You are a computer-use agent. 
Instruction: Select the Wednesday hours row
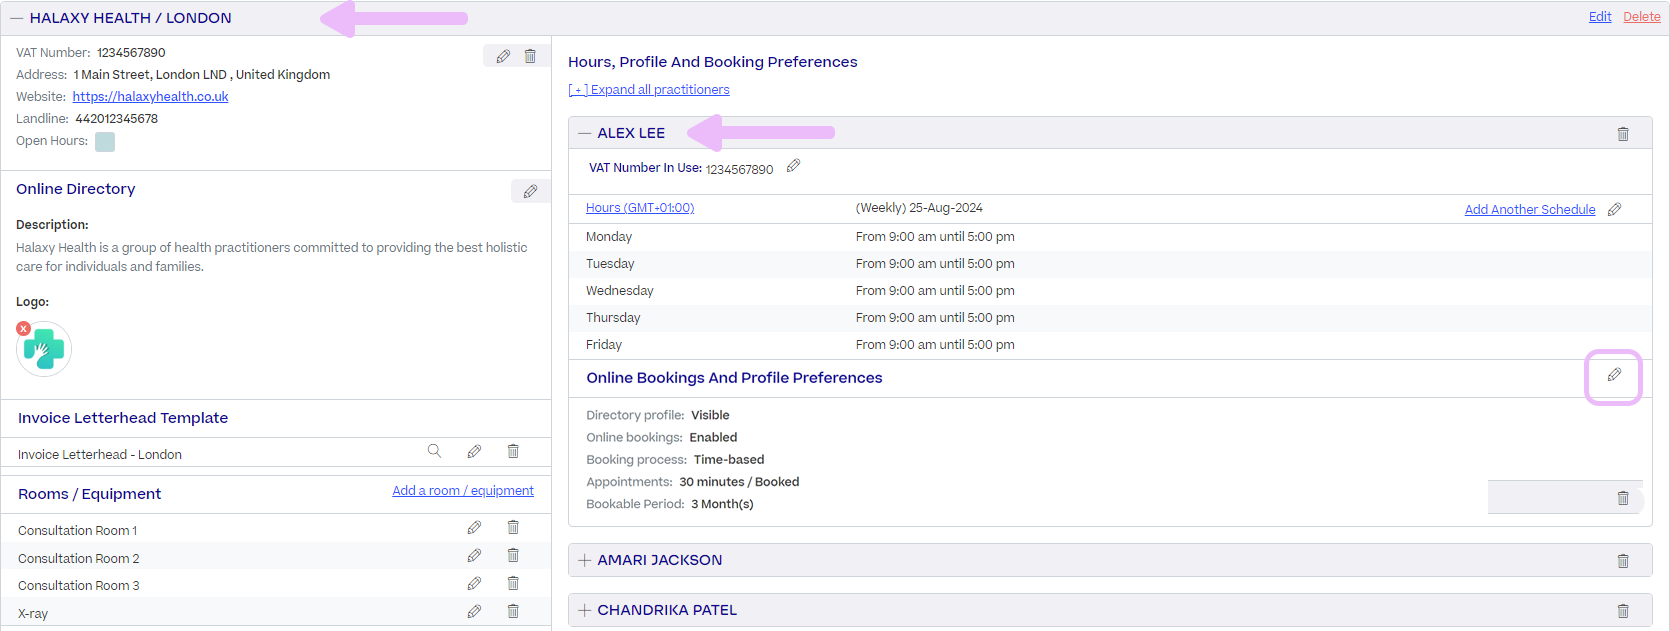coord(1110,291)
